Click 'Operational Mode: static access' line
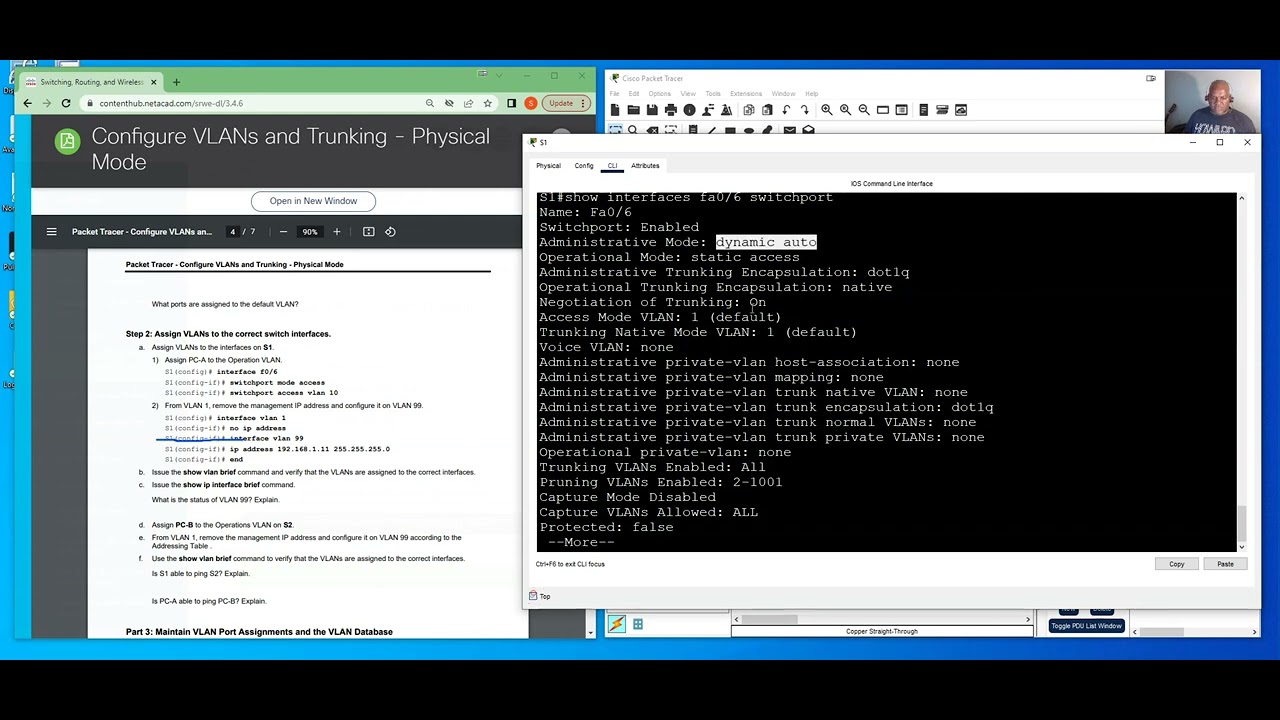The width and height of the screenshot is (1280, 720). [x=669, y=257]
